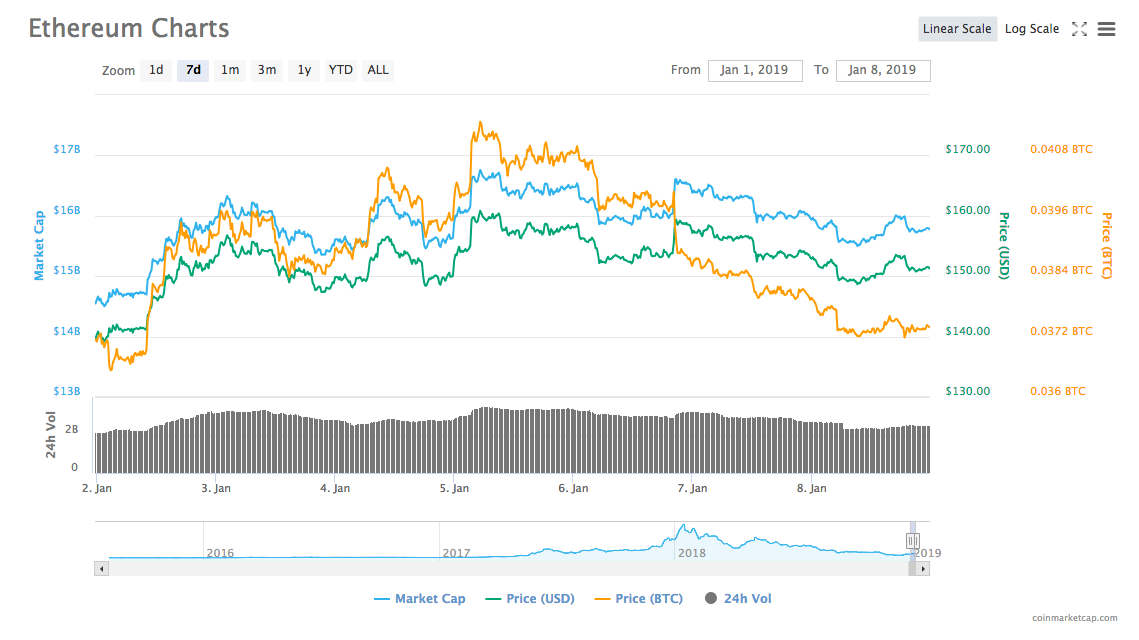This screenshot has height=640, width=1139.
Task: Hide the Market Cap series via its legend
Action: pos(419,598)
